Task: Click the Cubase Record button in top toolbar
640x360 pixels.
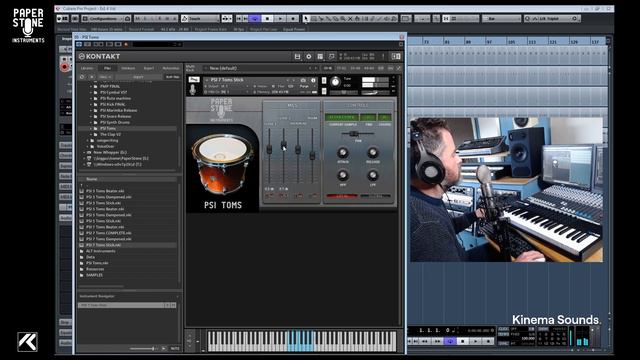Action: [293, 18]
